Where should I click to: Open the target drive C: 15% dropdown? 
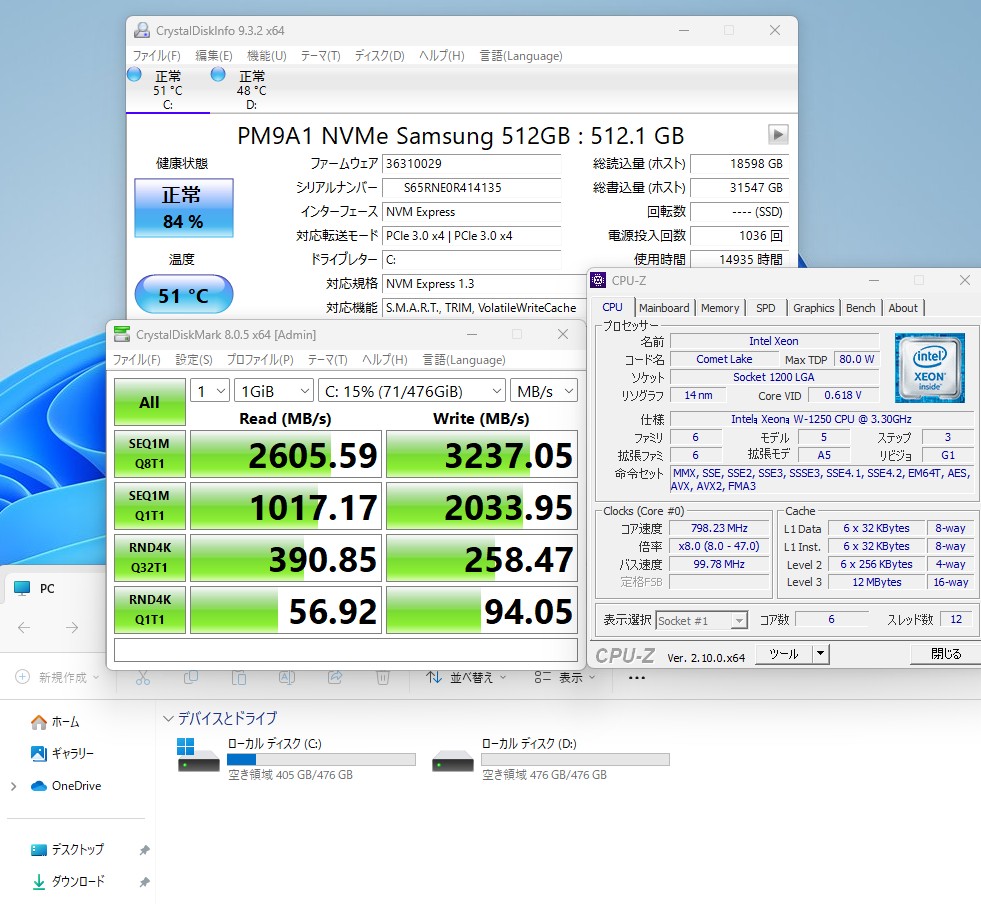[x=412, y=392]
